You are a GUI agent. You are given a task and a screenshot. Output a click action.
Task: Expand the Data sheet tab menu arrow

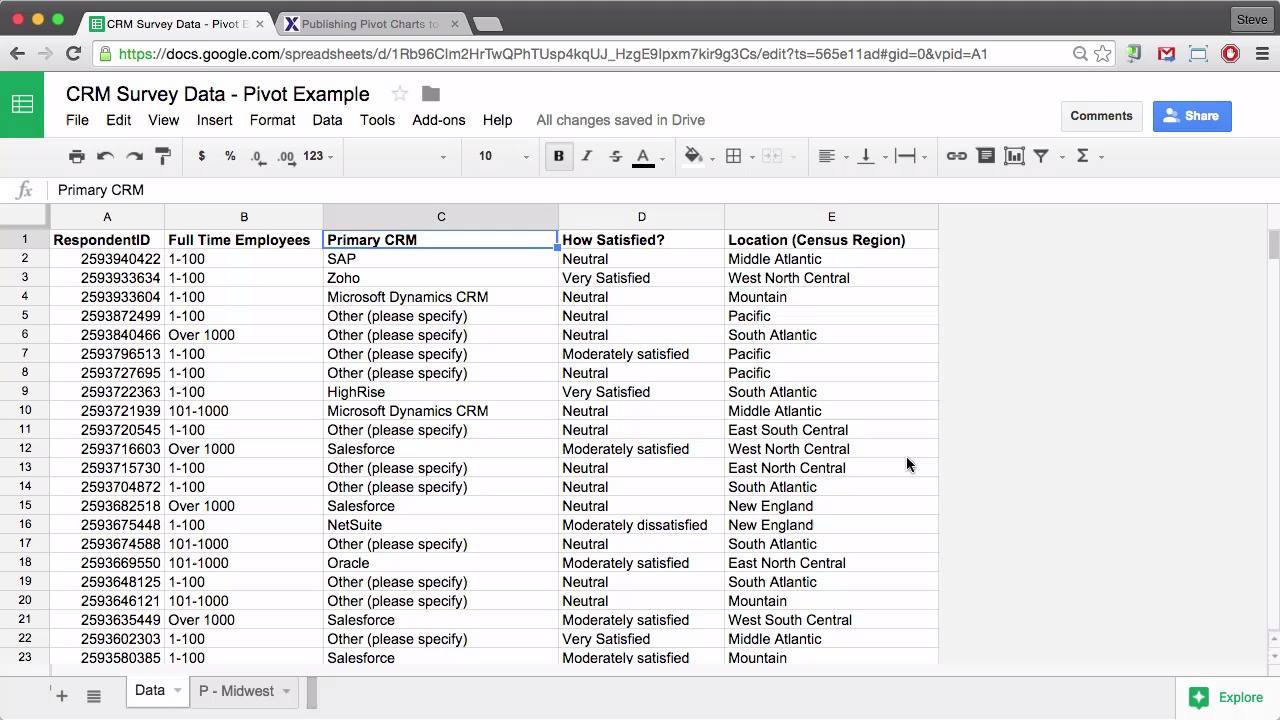(x=178, y=691)
